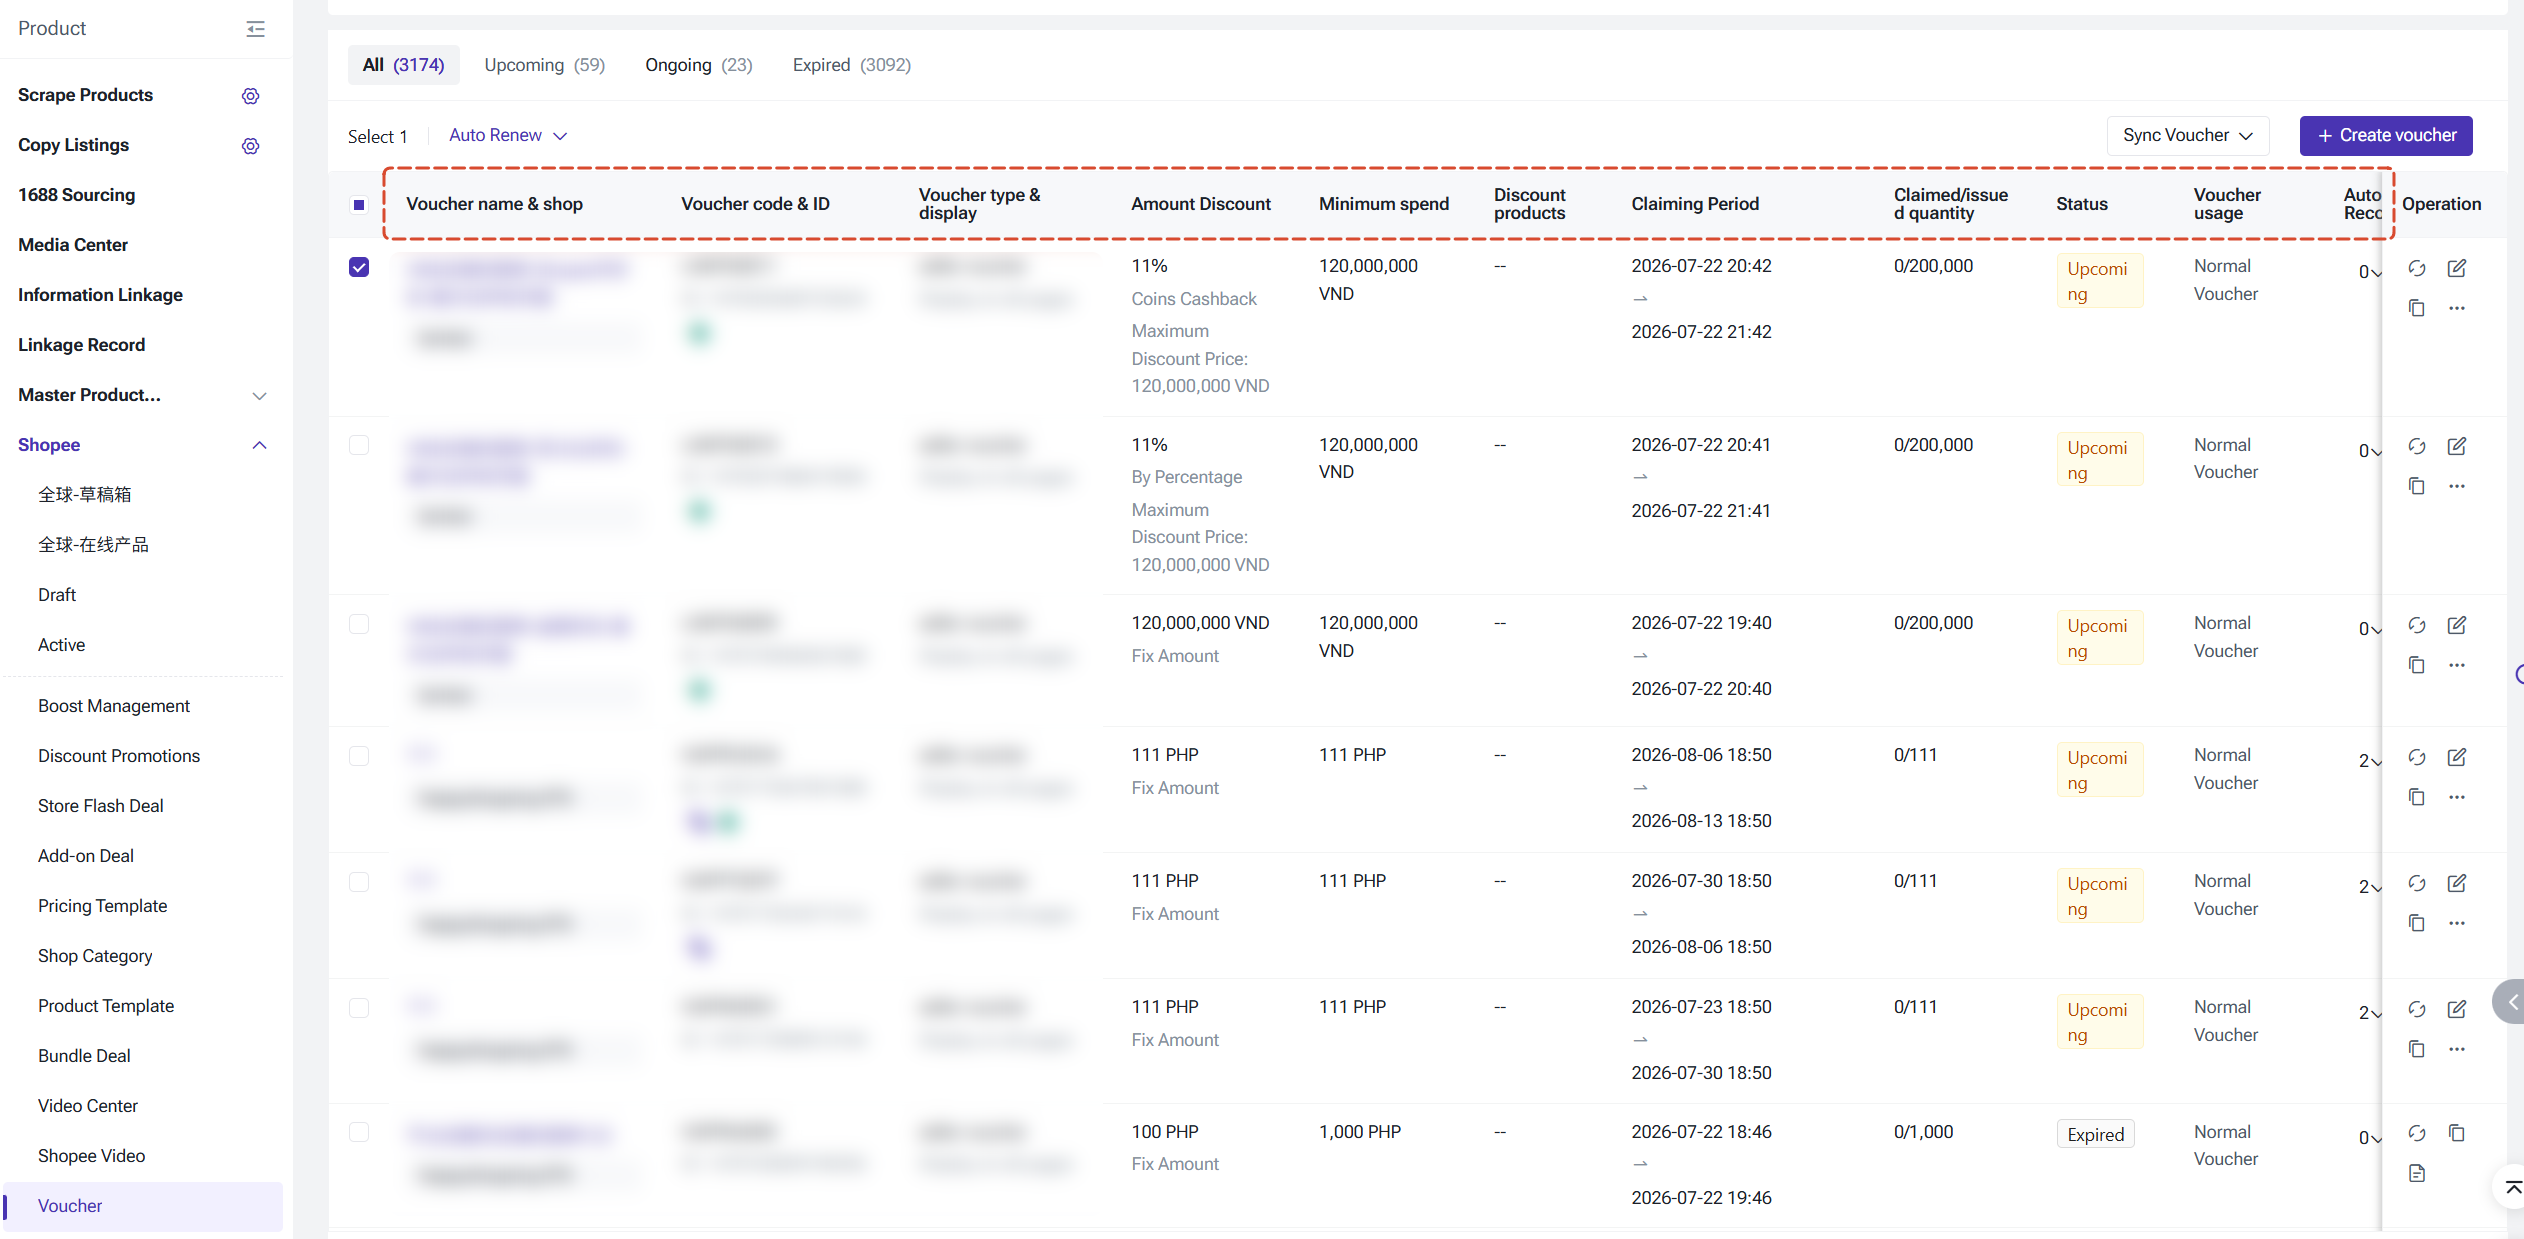Sync the 2026-07-22 20:41 voucher row
Viewport: 2524px width, 1239px height.
(x=2417, y=446)
